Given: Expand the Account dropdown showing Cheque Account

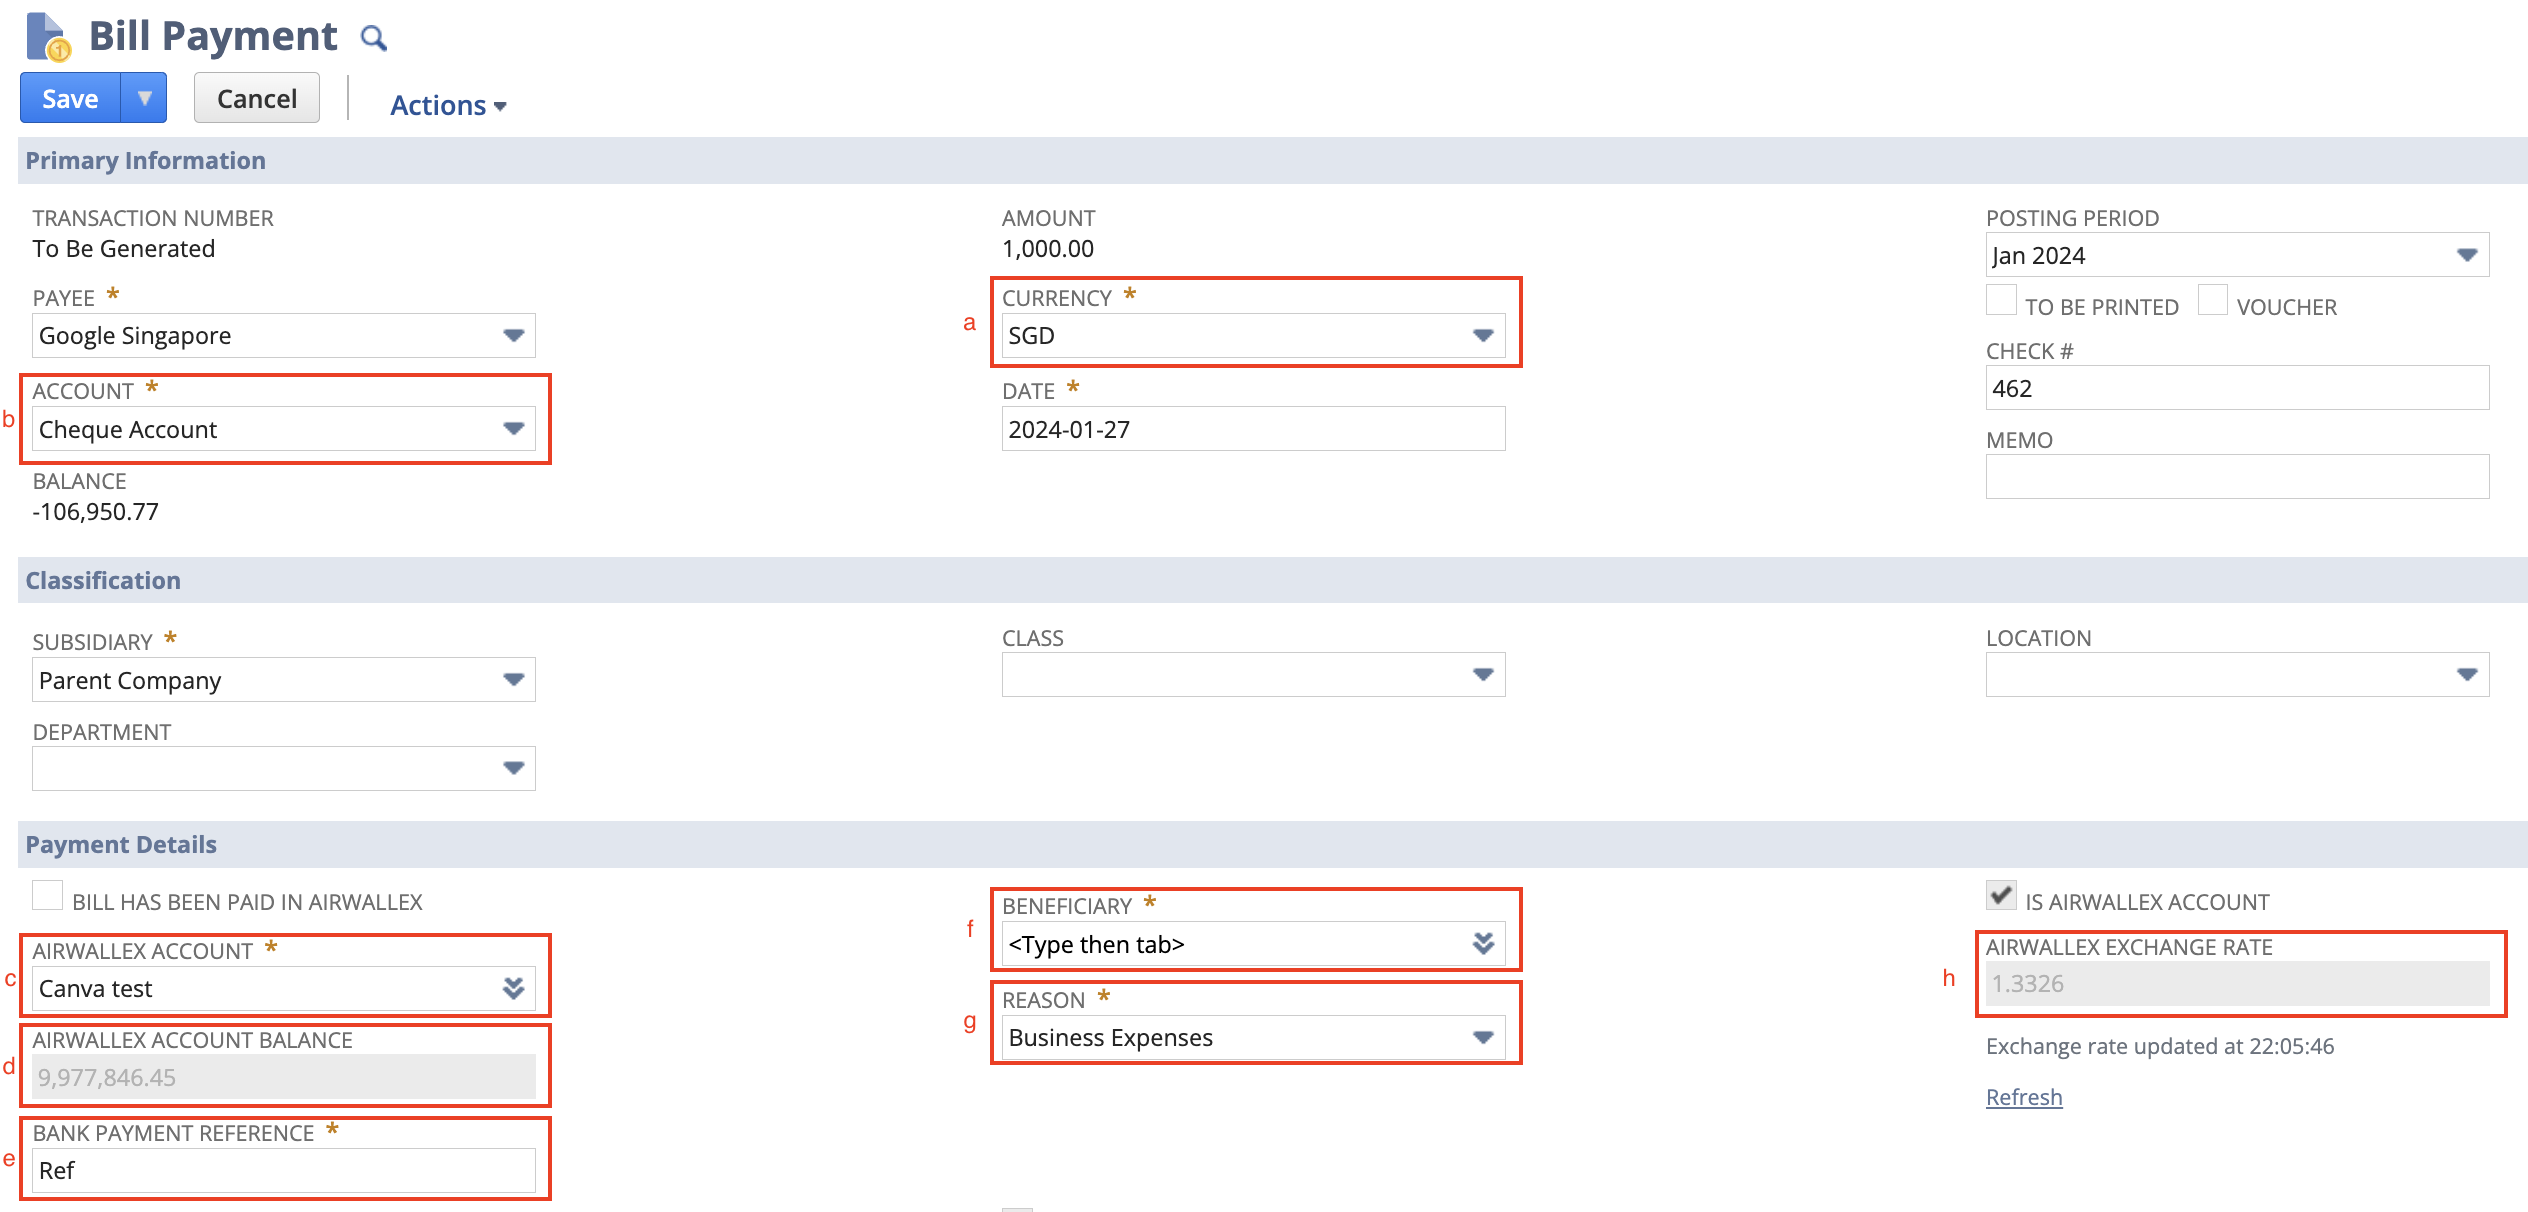Looking at the screenshot, I should tap(283, 429).
